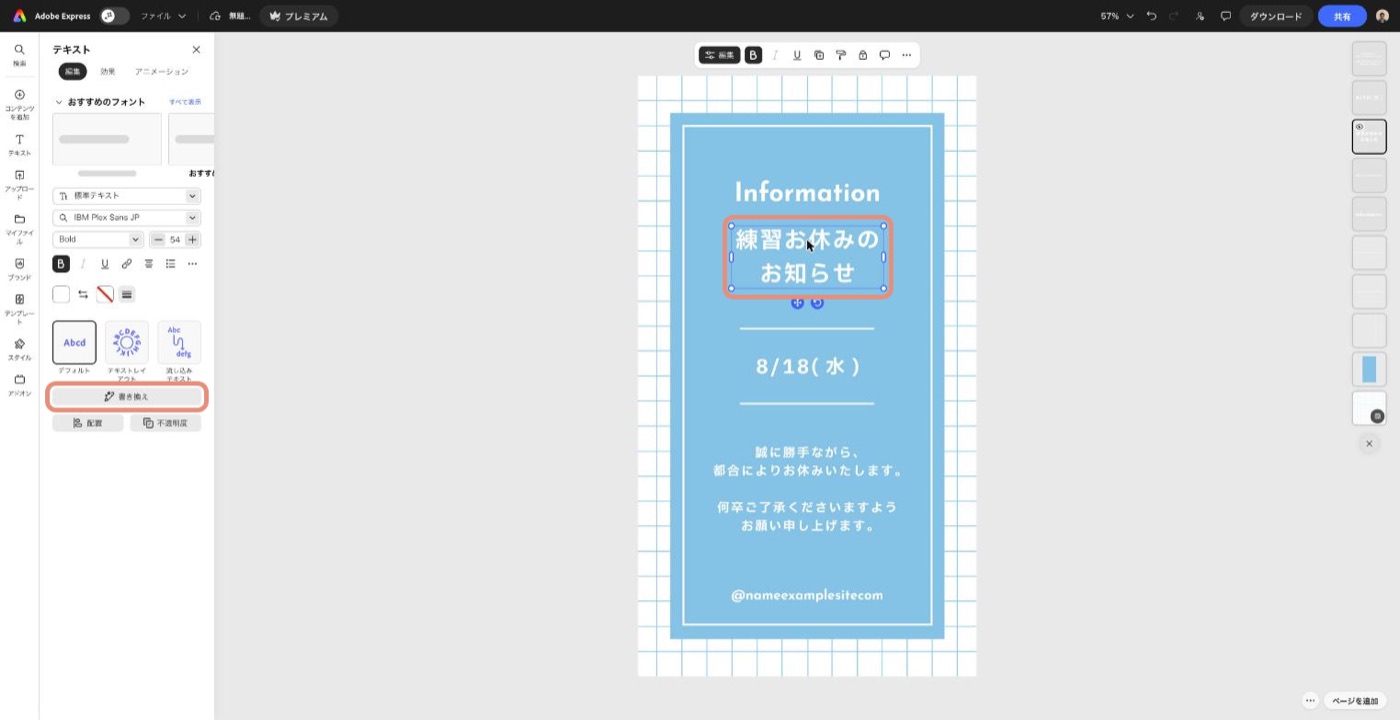Switch to the 効果 tab
1400x720 pixels.
(x=107, y=71)
